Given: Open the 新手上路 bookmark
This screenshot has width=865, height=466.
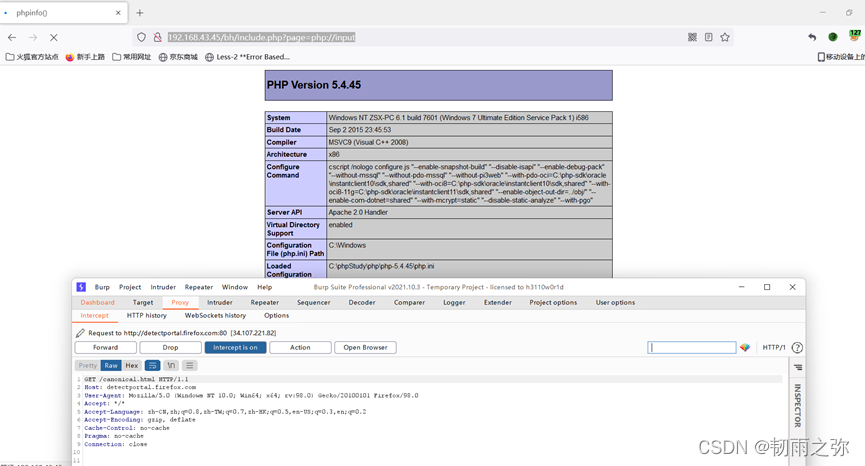Looking at the screenshot, I should (x=86, y=57).
